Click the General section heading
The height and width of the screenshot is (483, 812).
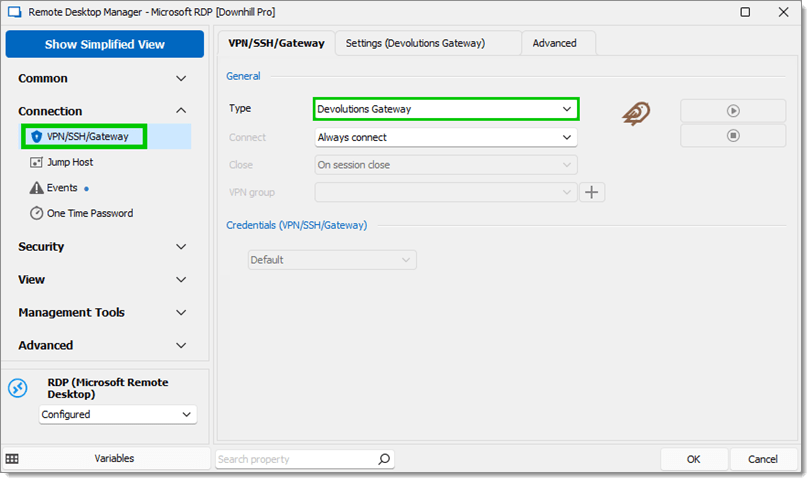(243, 76)
